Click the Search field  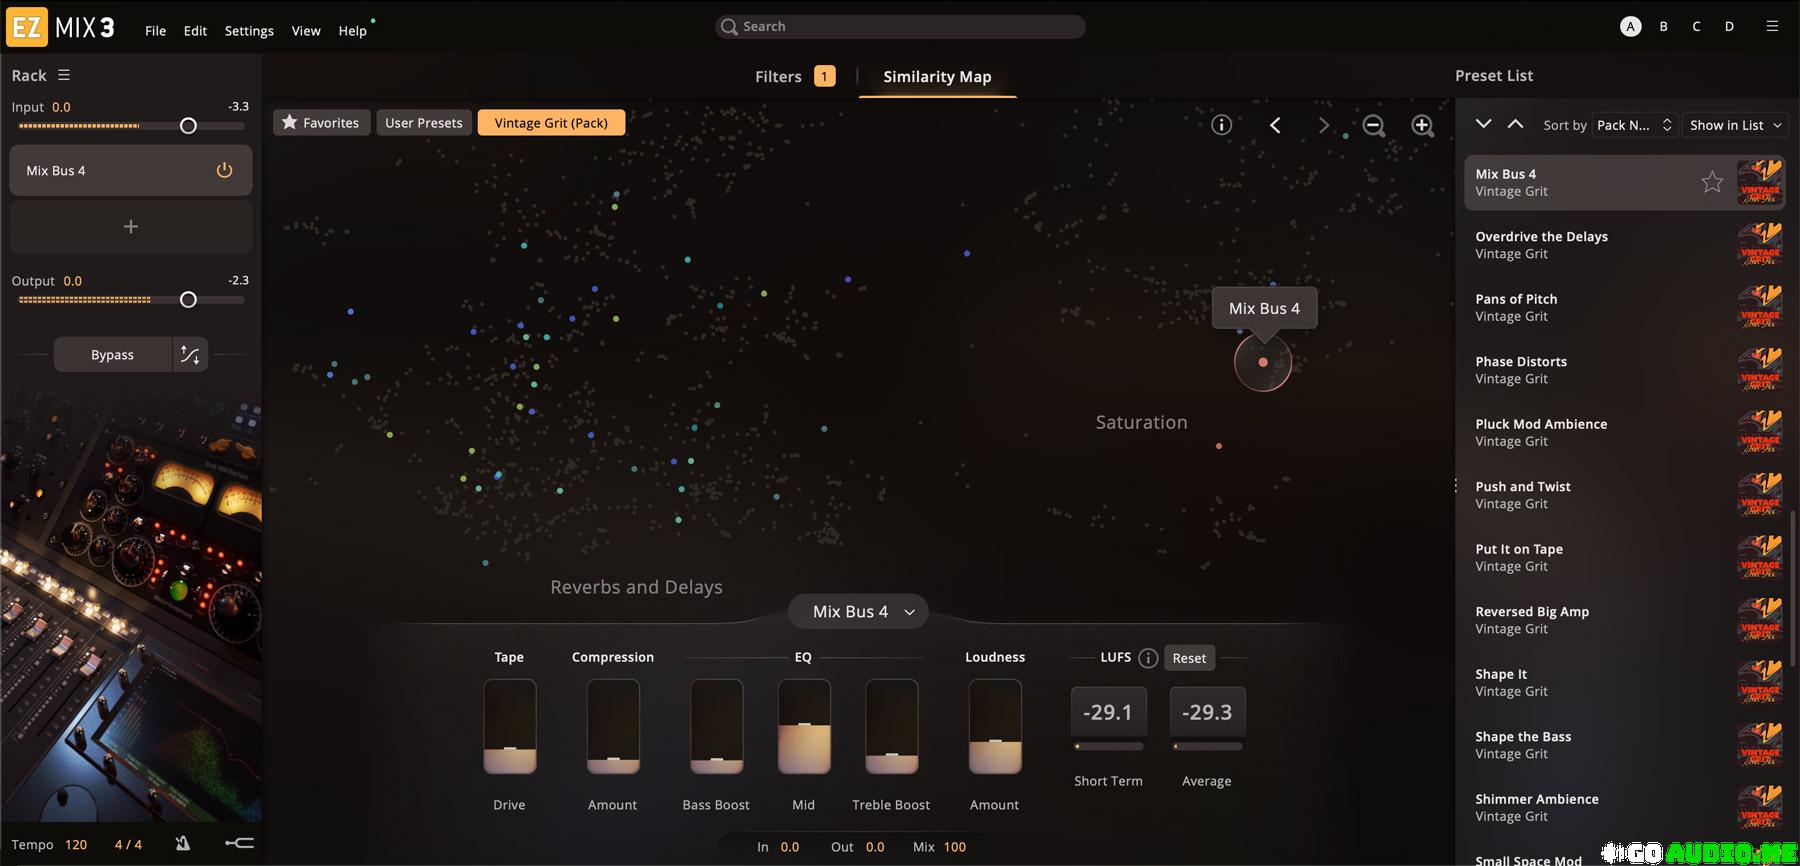900,26
